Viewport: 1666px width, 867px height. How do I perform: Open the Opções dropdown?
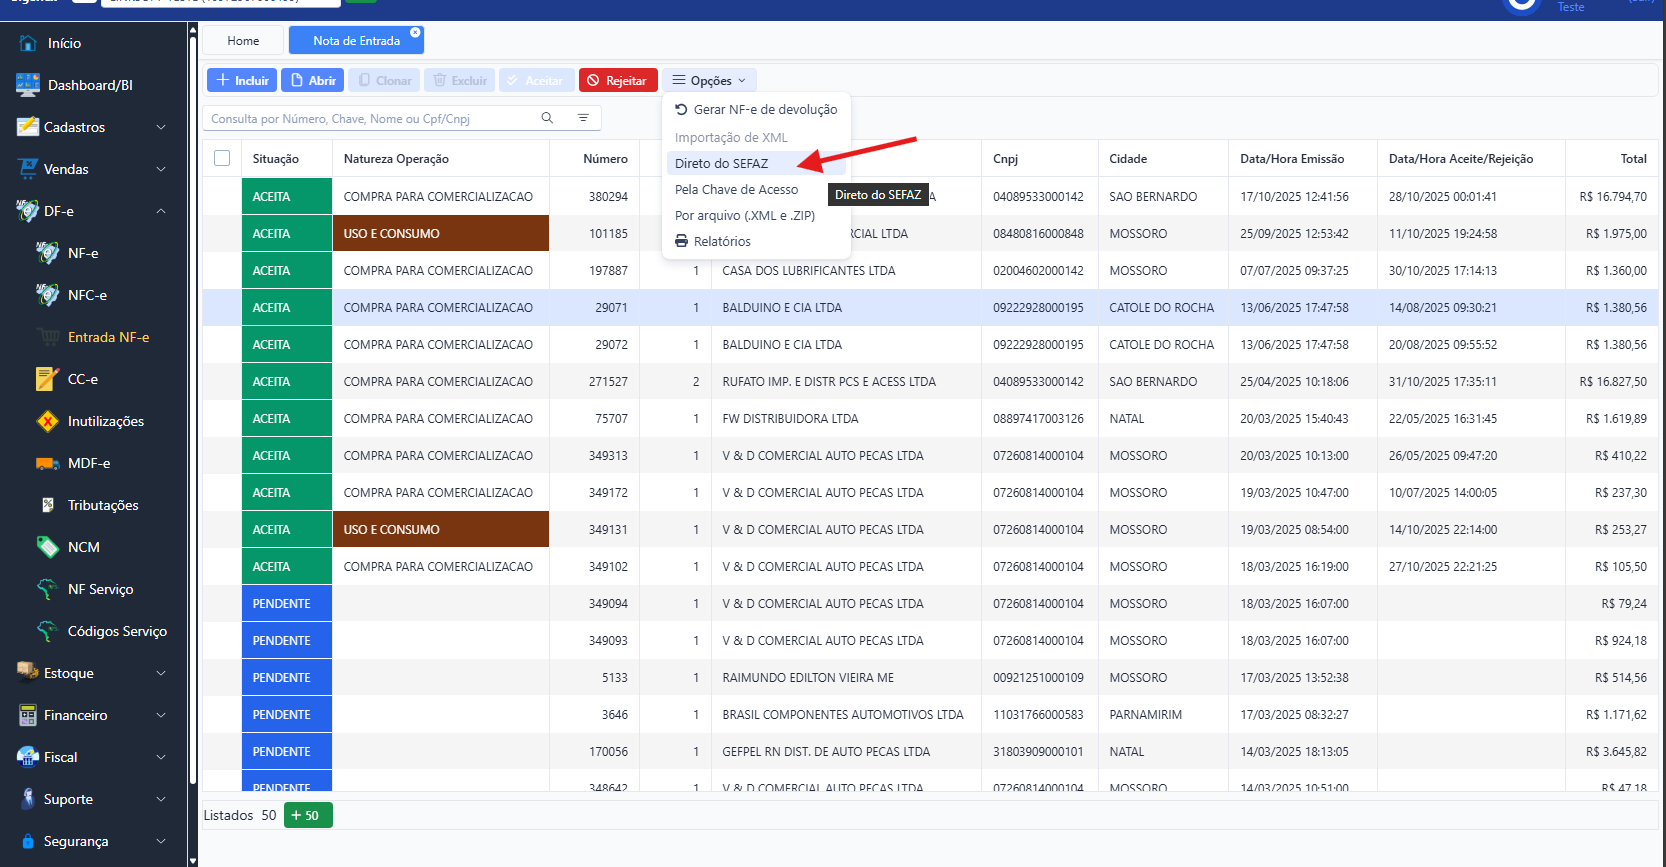coord(709,80)
